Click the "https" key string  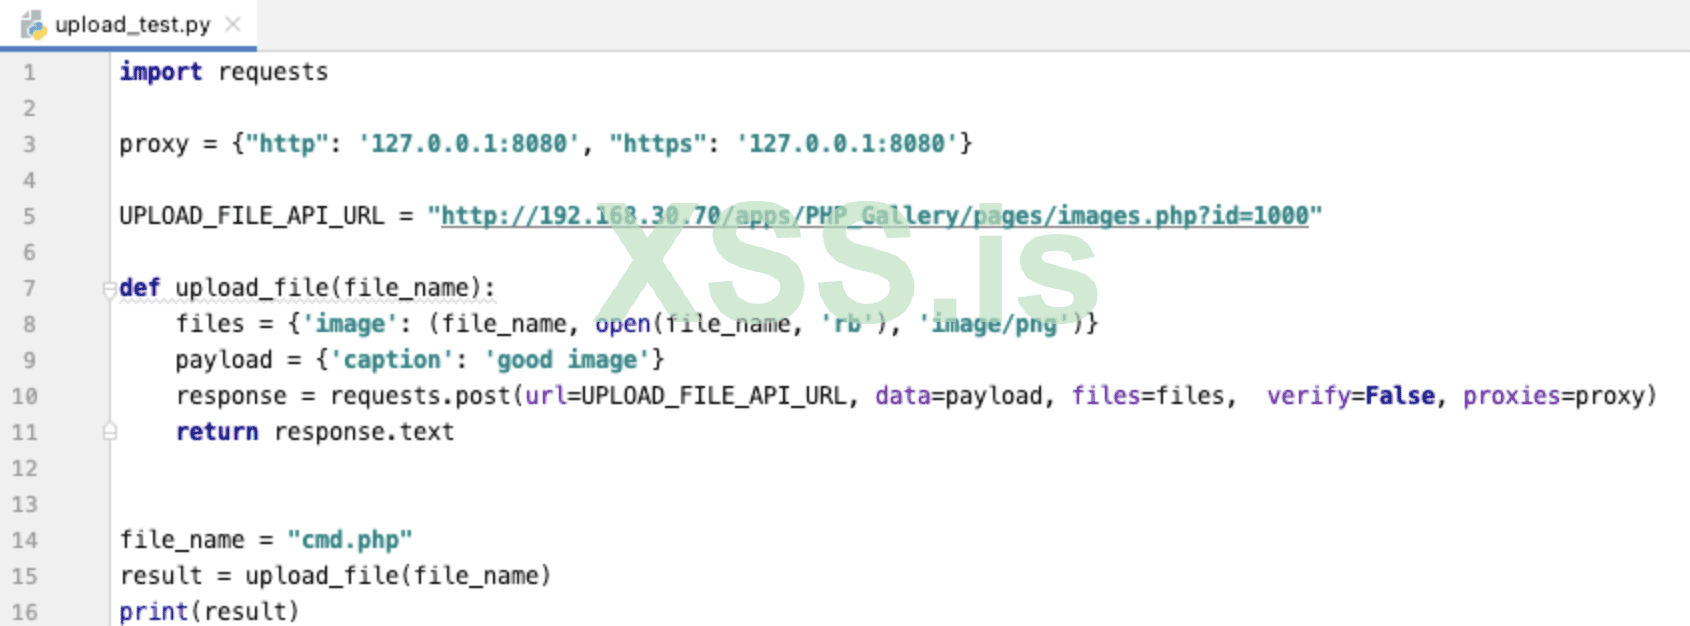coord(658,144)
